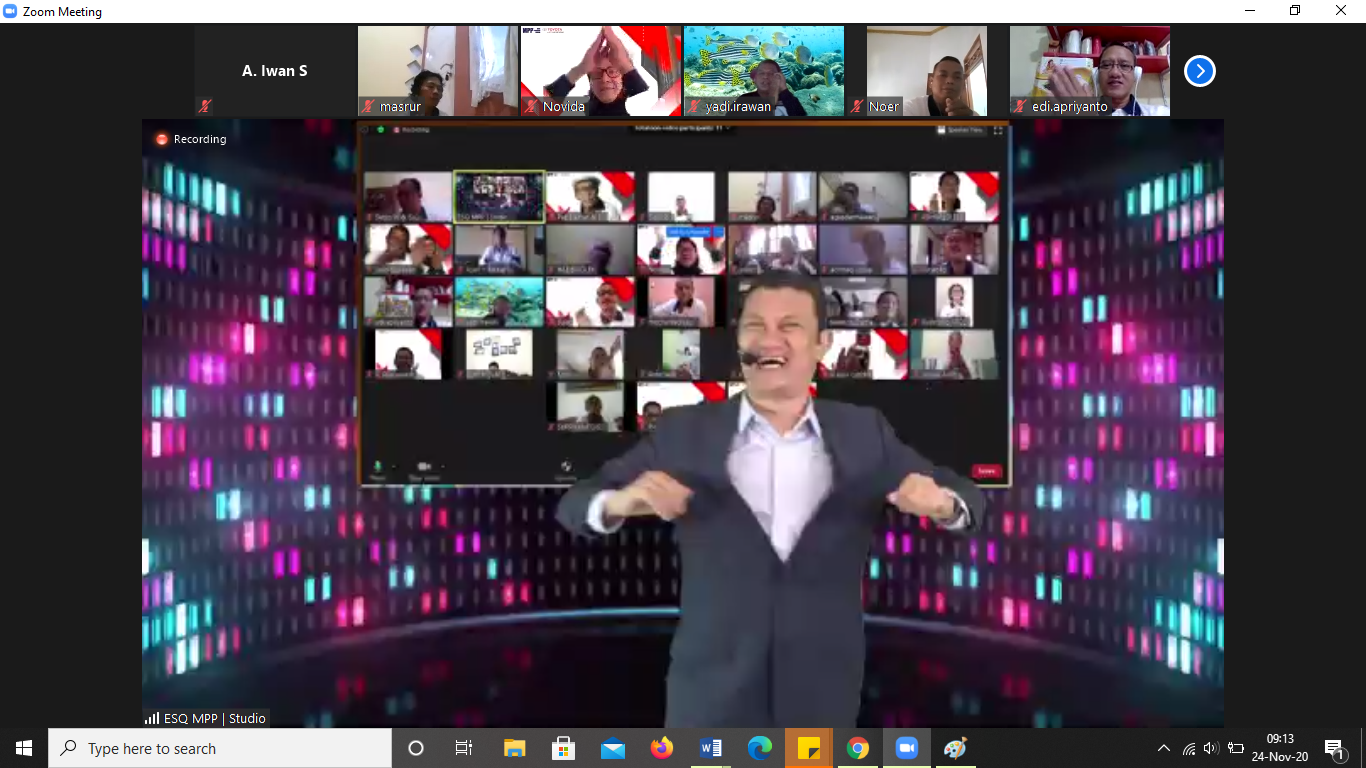Click edi.apriyanto's video tile
Image resolution: width=1366 pixels, height=768 pixels.
(1089, 70)
